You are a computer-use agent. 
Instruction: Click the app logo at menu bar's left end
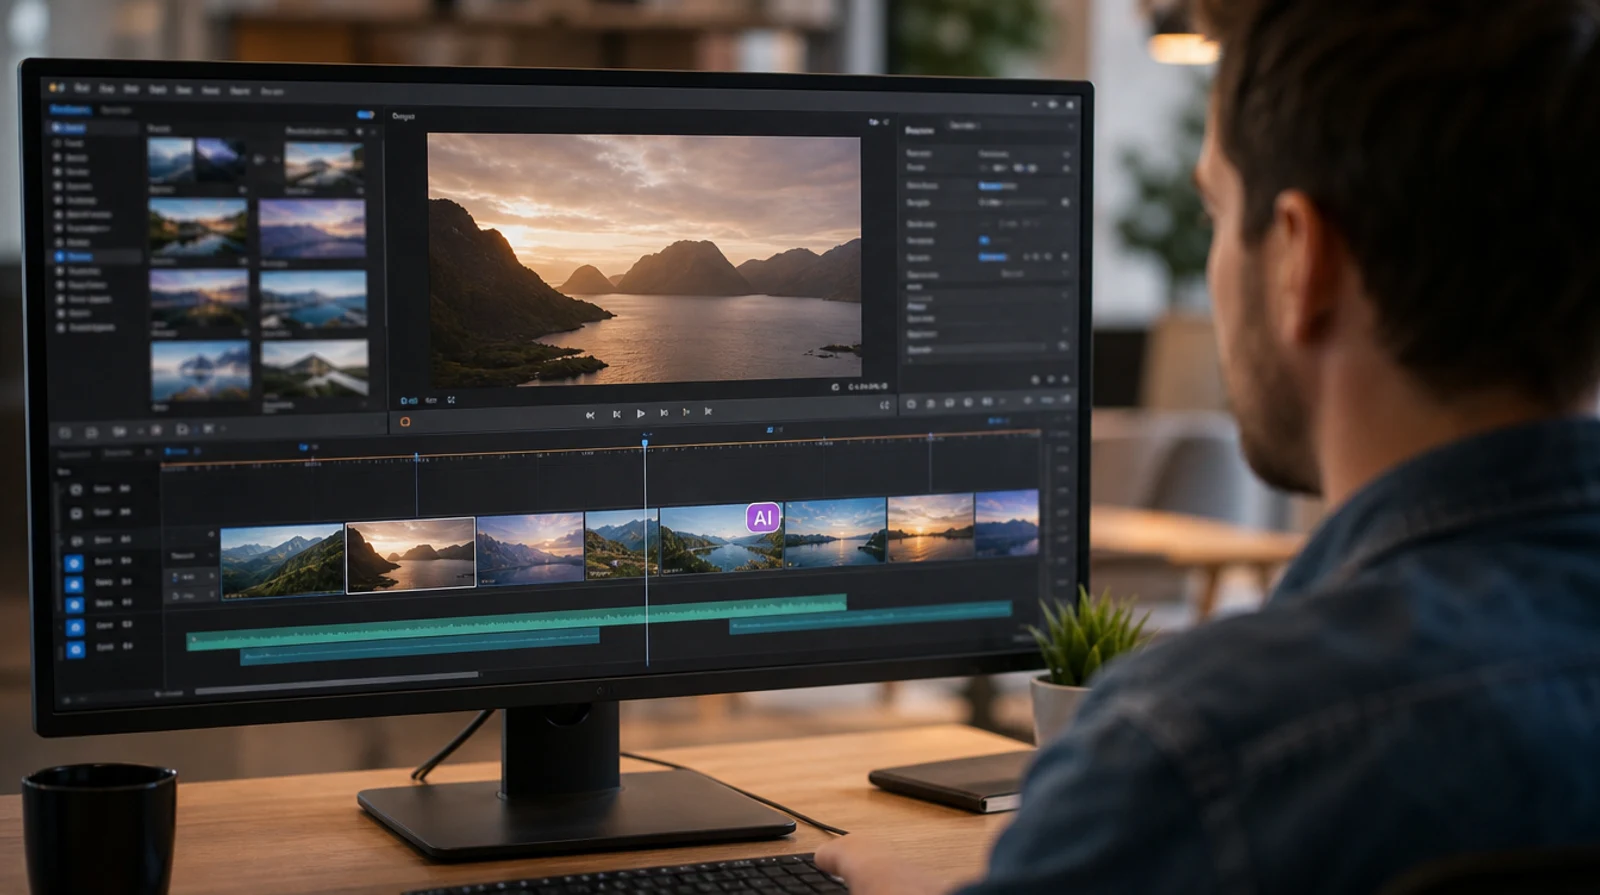[x=57, y=88]
